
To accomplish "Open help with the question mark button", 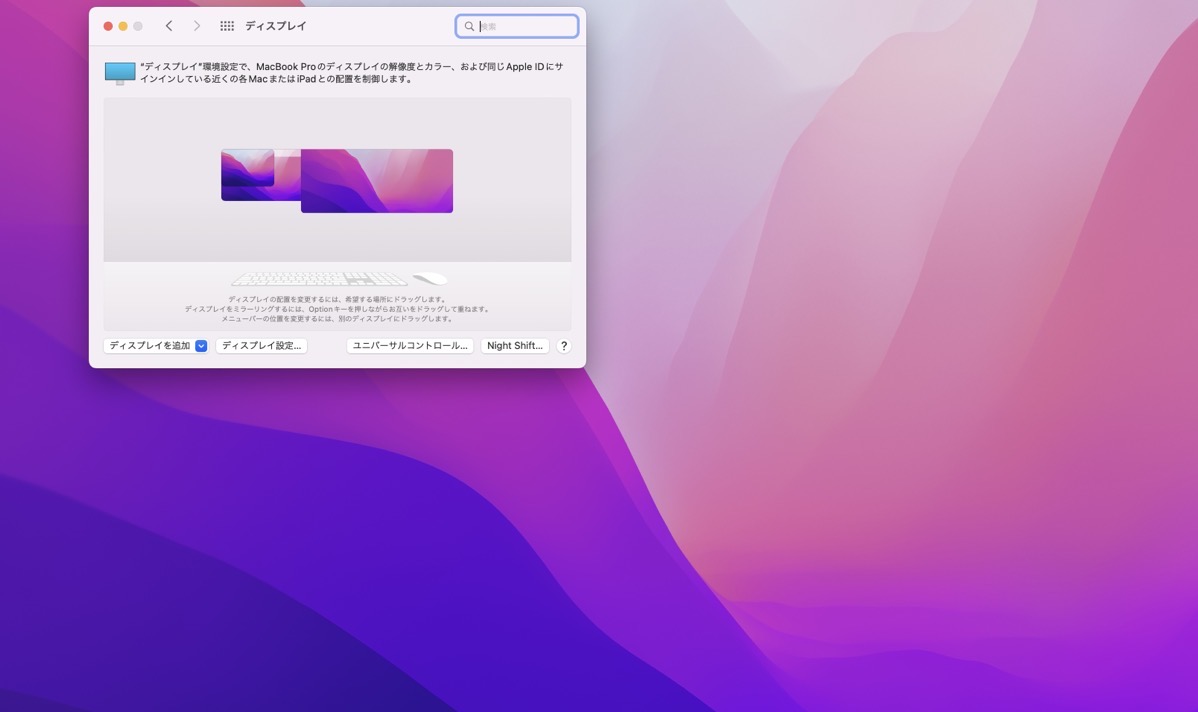I will point(564,346).
